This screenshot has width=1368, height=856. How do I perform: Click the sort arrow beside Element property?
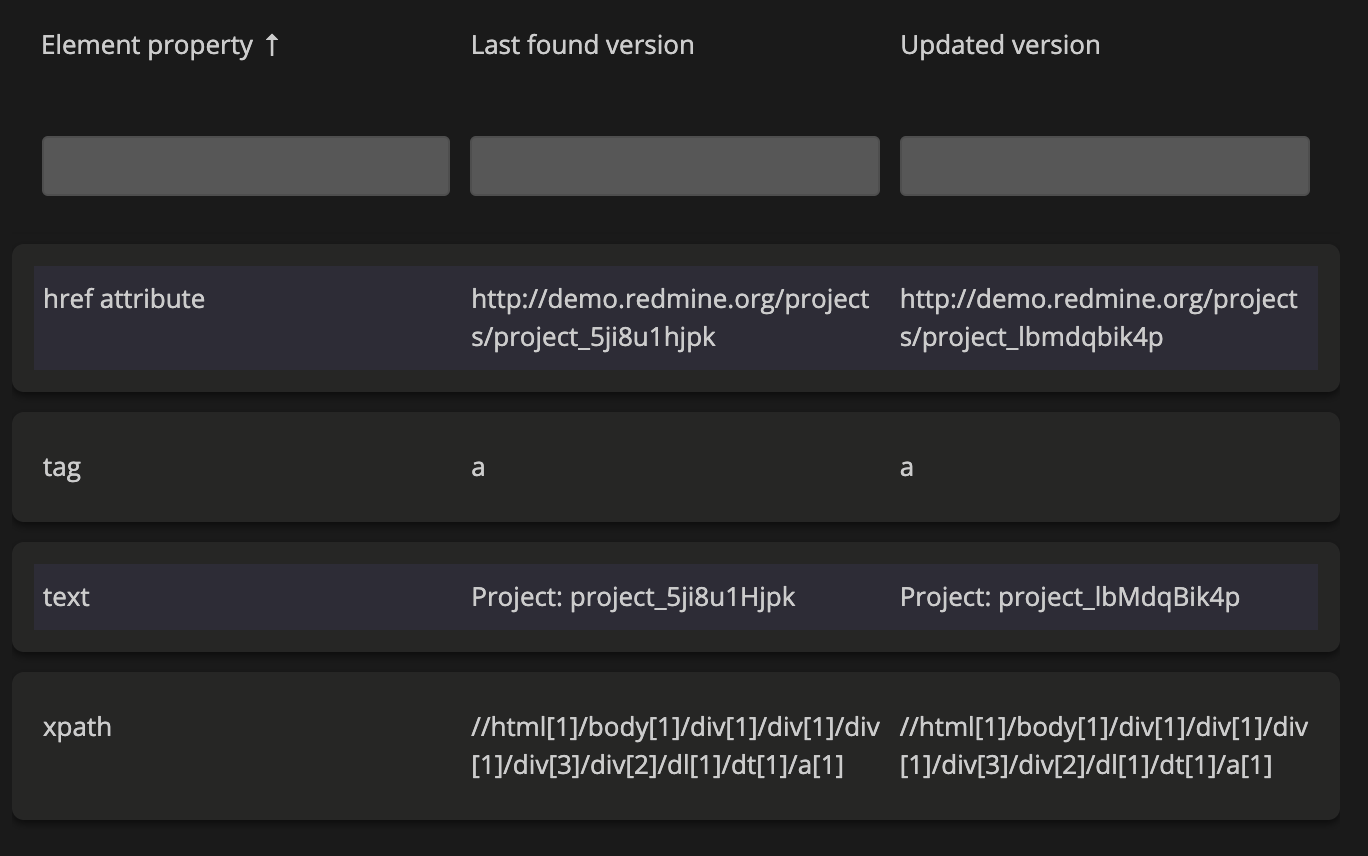(x=271, y=45)
